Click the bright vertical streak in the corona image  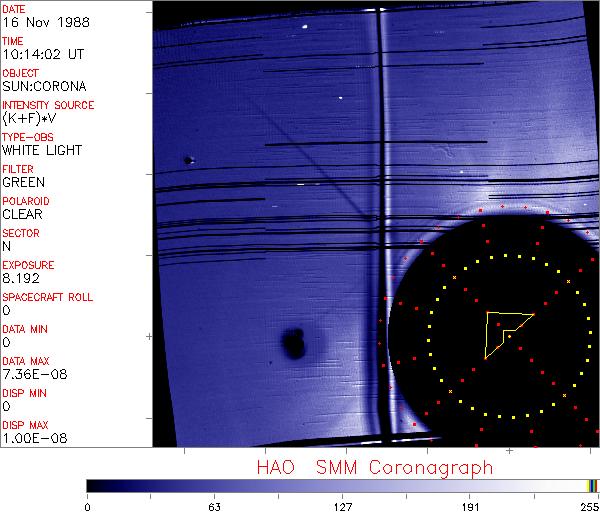tap(379, 200)
